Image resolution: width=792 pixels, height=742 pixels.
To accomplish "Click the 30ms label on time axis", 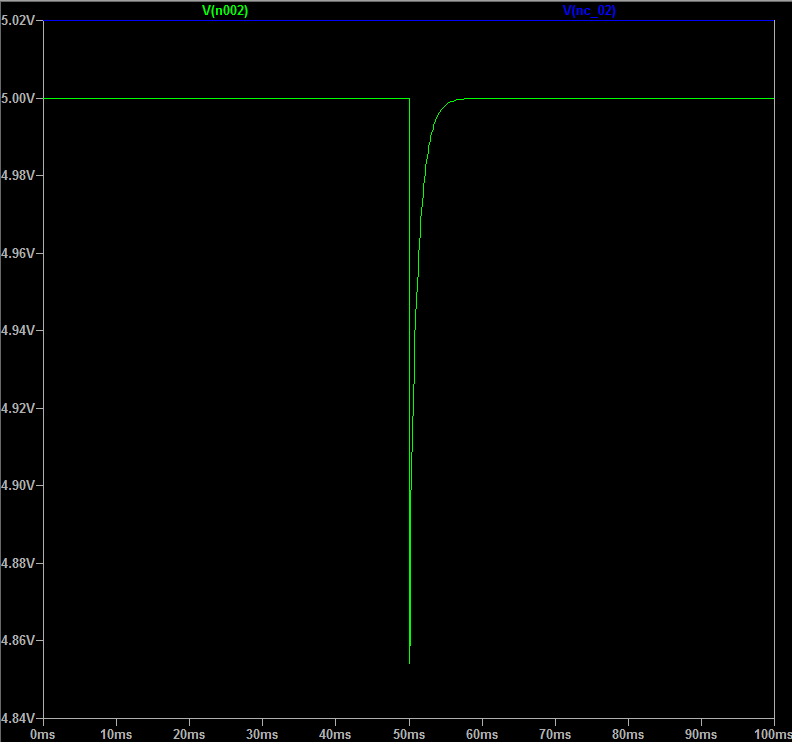I will pyautogui.click(x=262, y=733).
